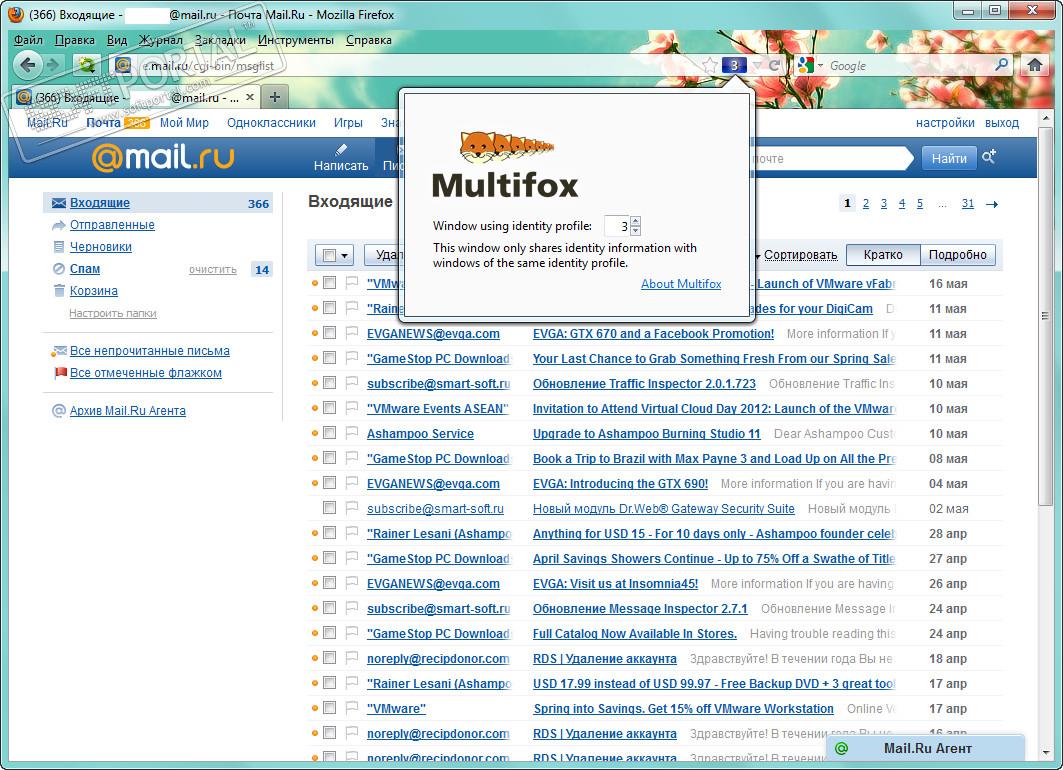Open the Файл menu
This screenshot has height=770, width=1063.
[x=28, y=40]
